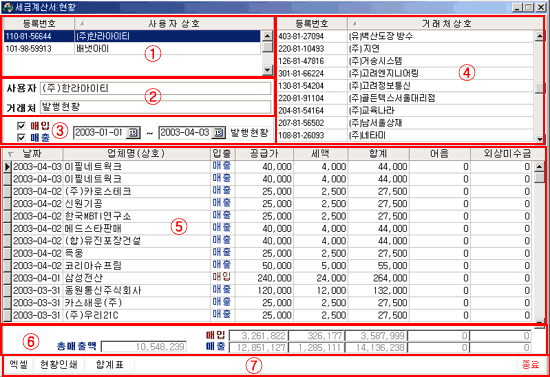Click up arrow of client list scrollbar
This screenshot has height=377, width=550.
[x=539, y=36]
